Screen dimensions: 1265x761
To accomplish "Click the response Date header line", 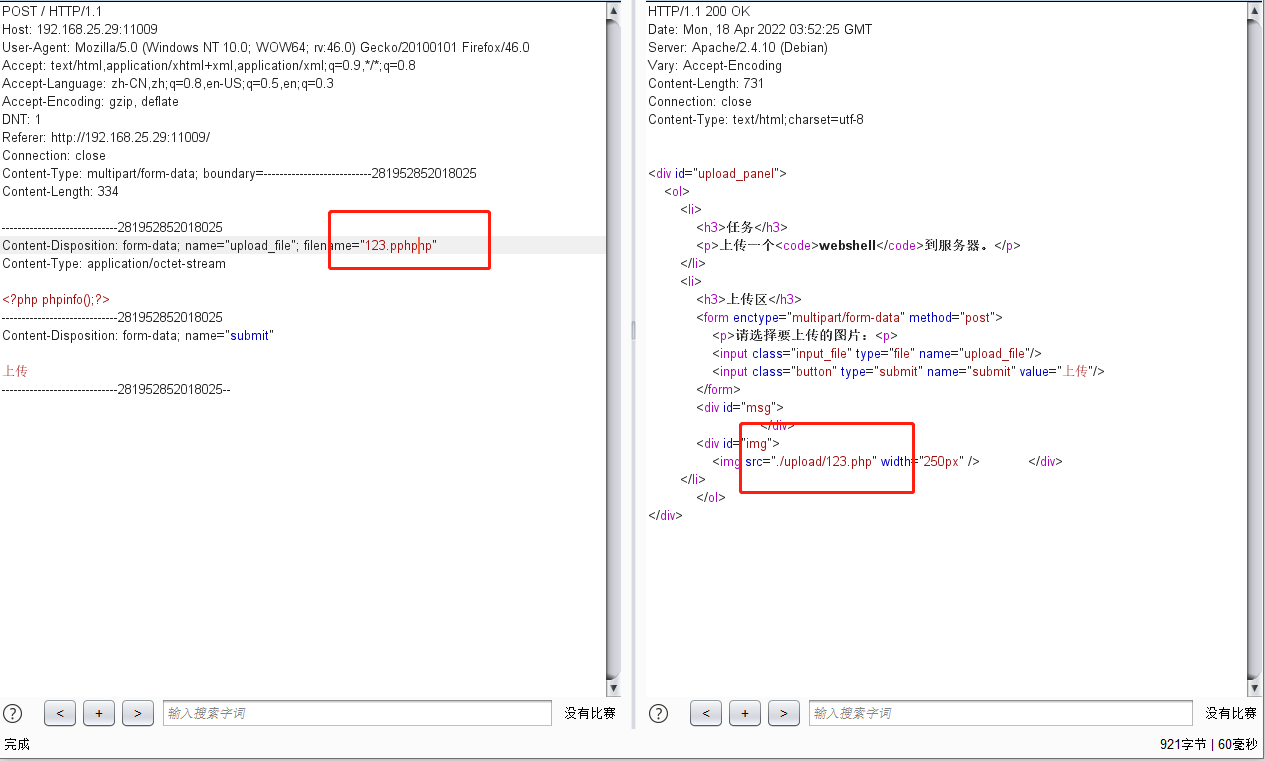I will [x=760, y=29].
